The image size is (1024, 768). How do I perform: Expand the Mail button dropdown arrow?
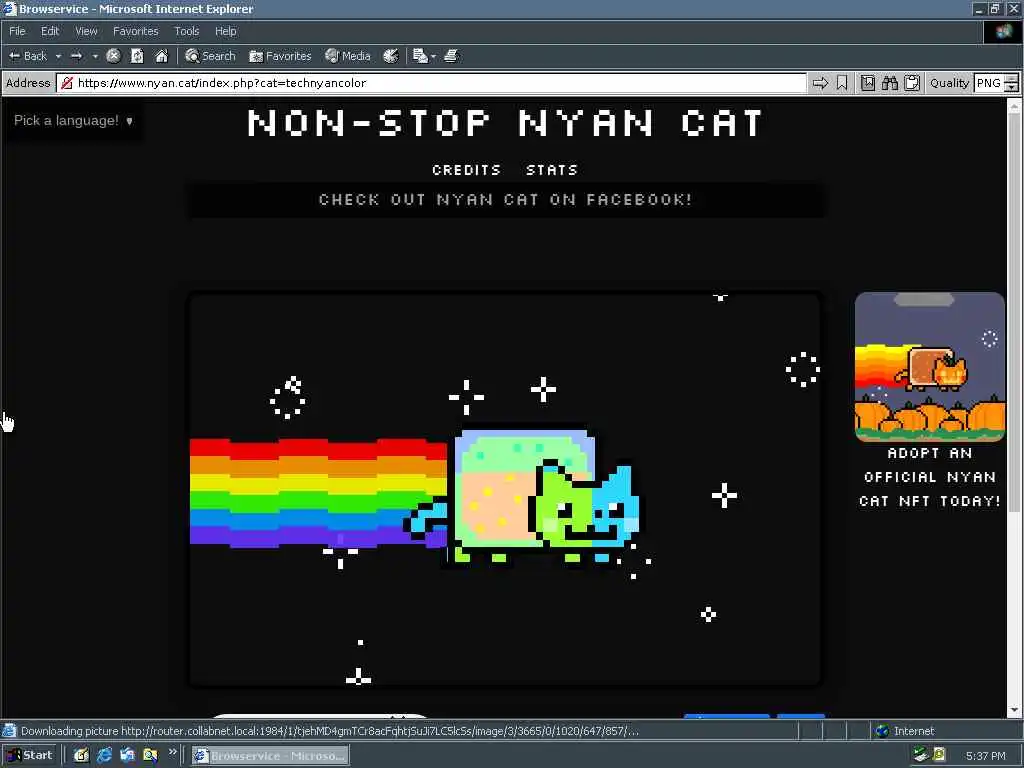pos(433,56)
